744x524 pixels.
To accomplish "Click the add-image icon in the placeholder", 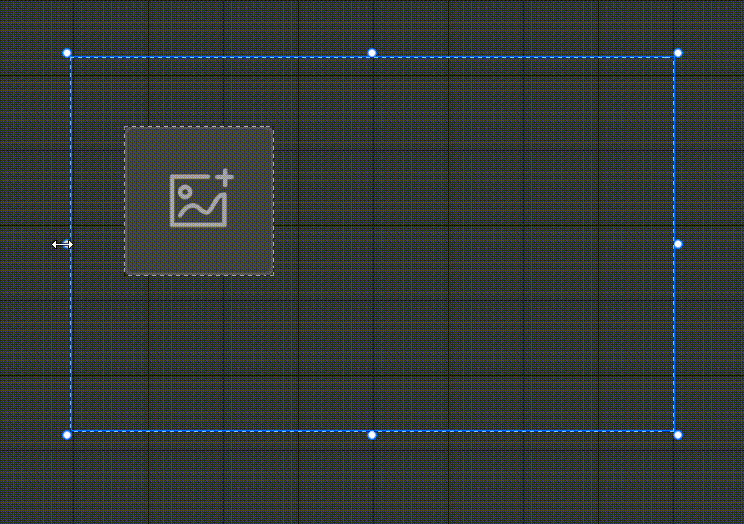I will point(201,198).
